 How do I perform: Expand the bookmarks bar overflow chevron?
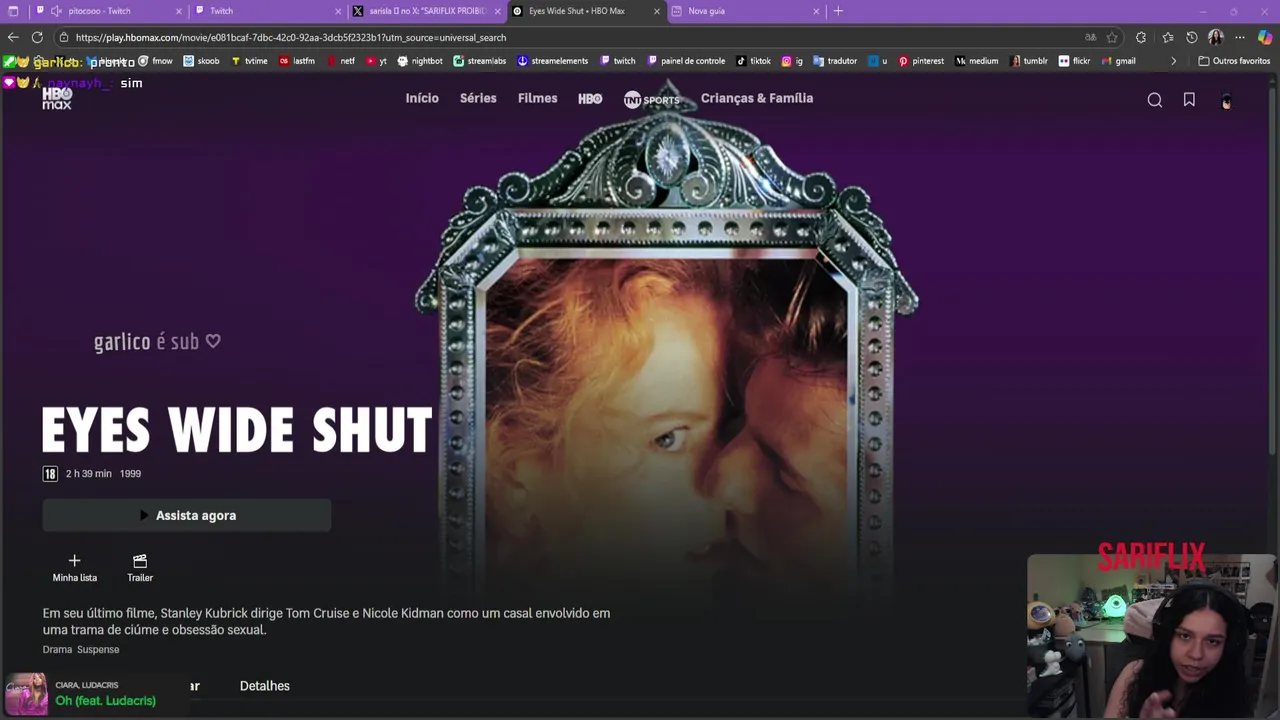1173,61
